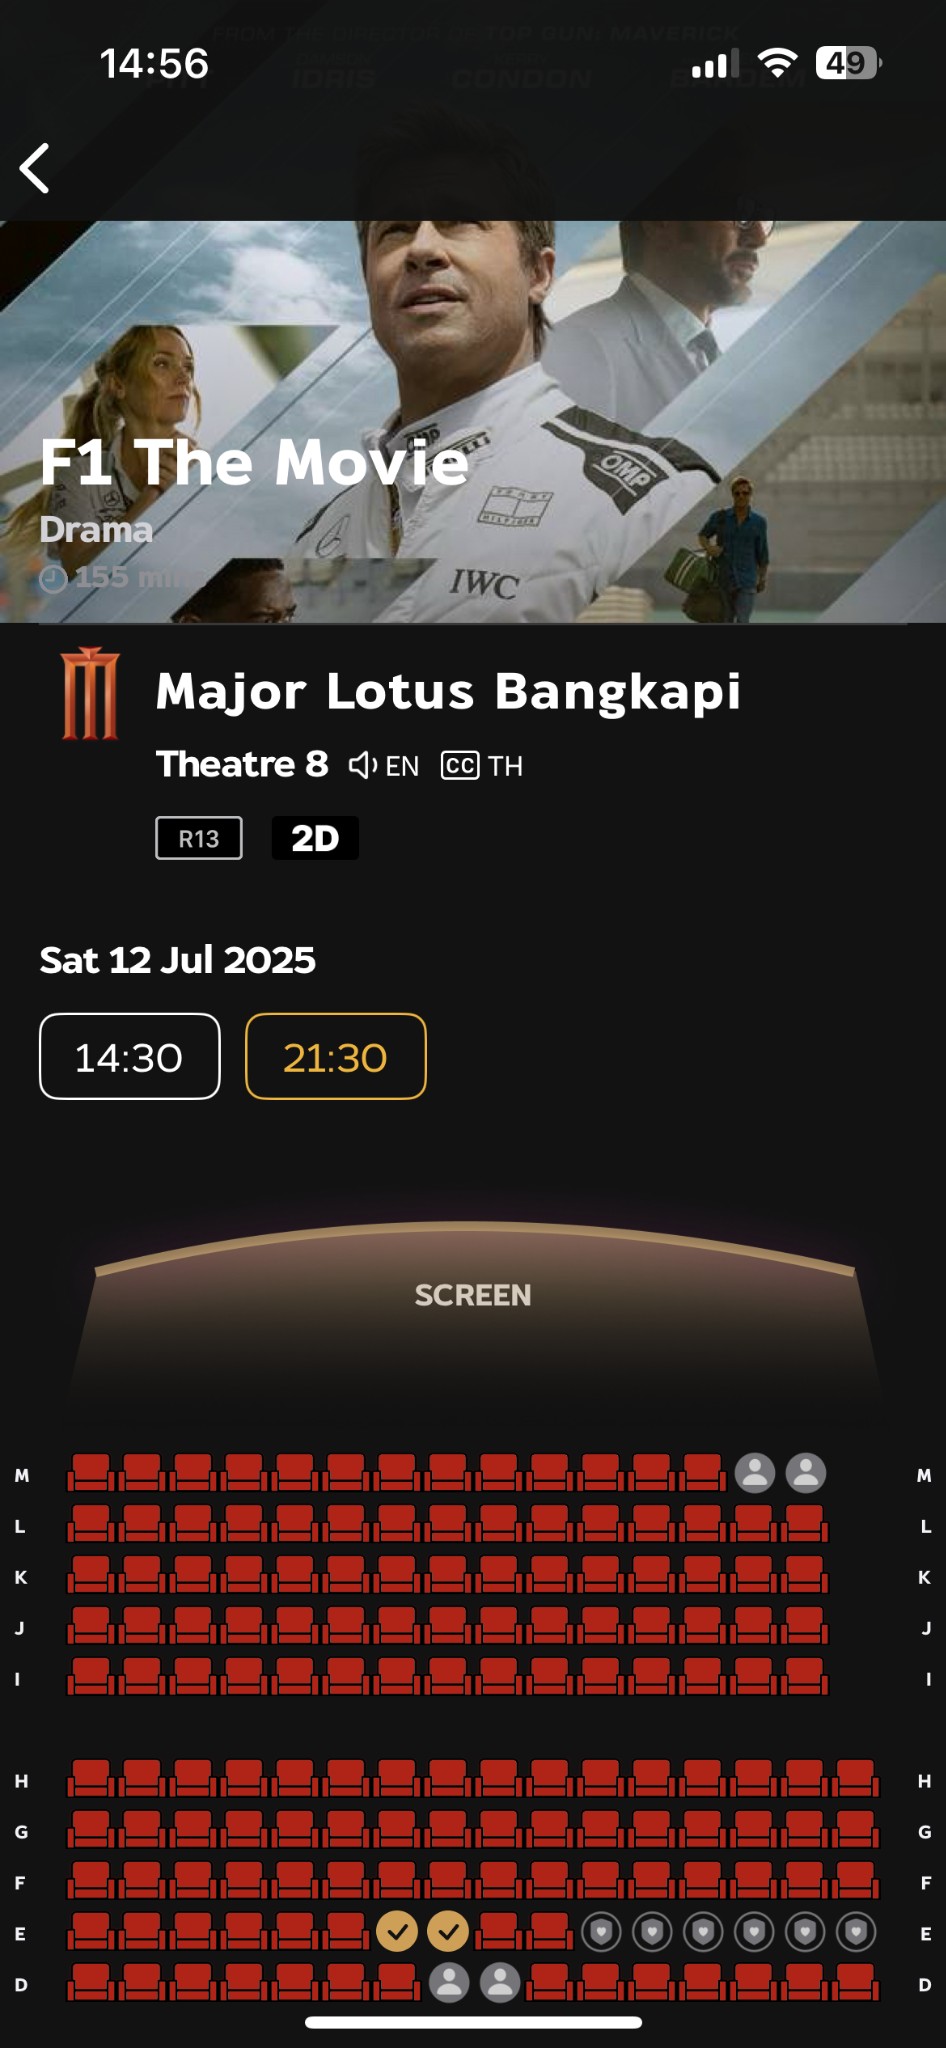Tap the movie poster banner image
Viewport: 946px width, 2048px height.
coord(473,421)
